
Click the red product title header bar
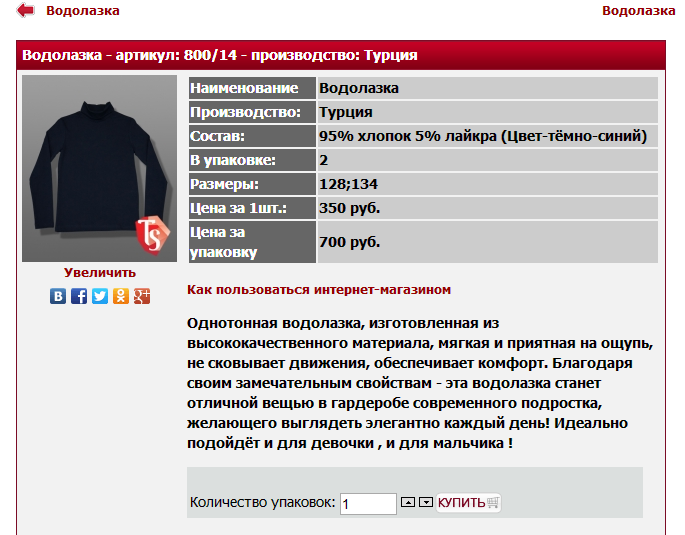pyautogui.click(x=341, y=55)
